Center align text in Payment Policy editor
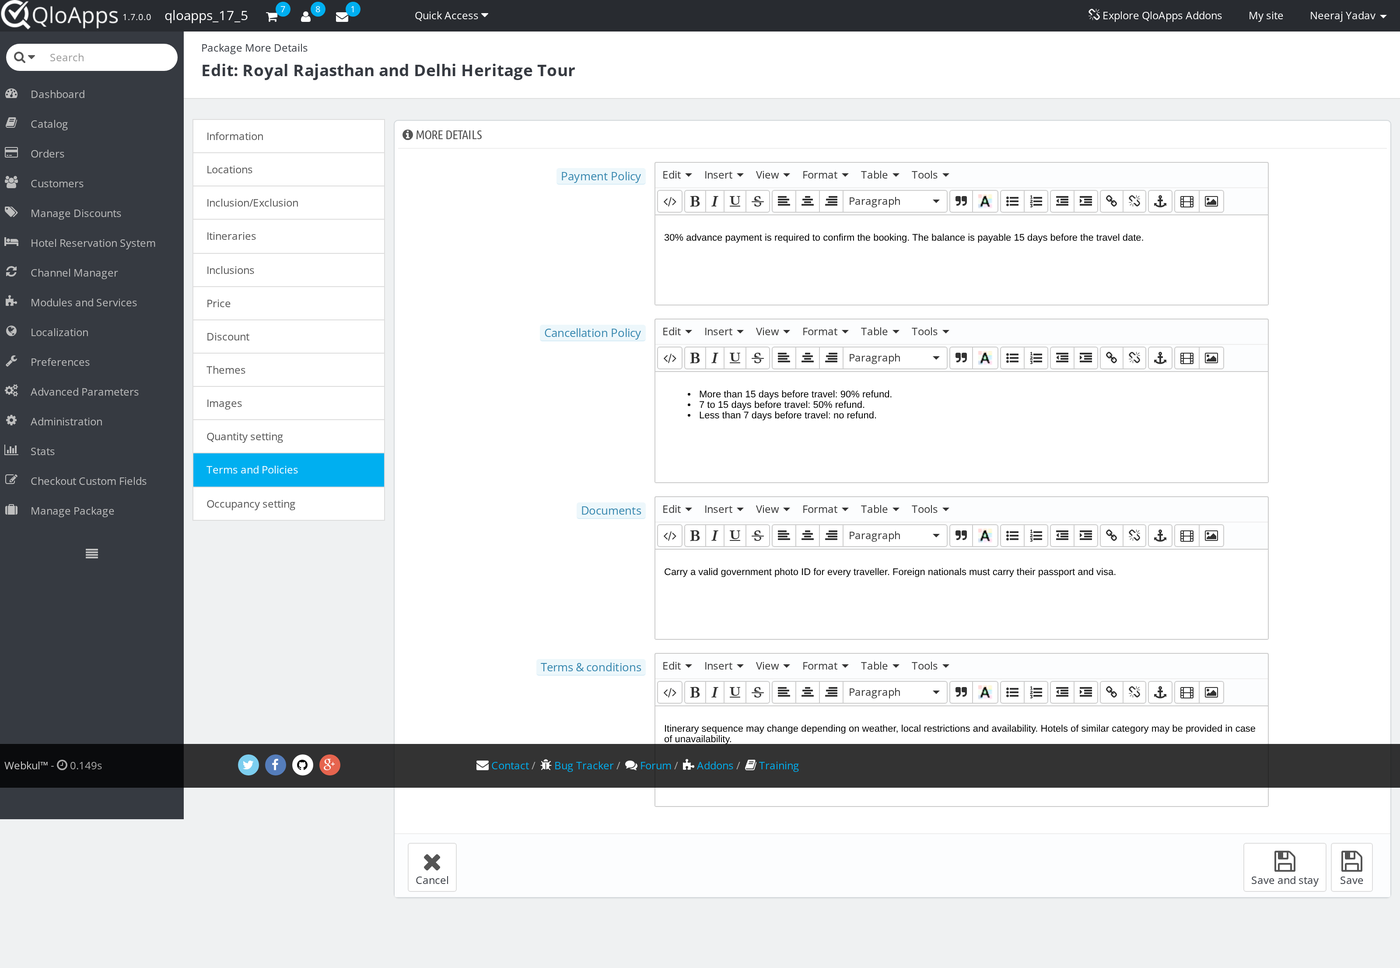The height and width of the screenshot is (968, 1400). (807, 201)
